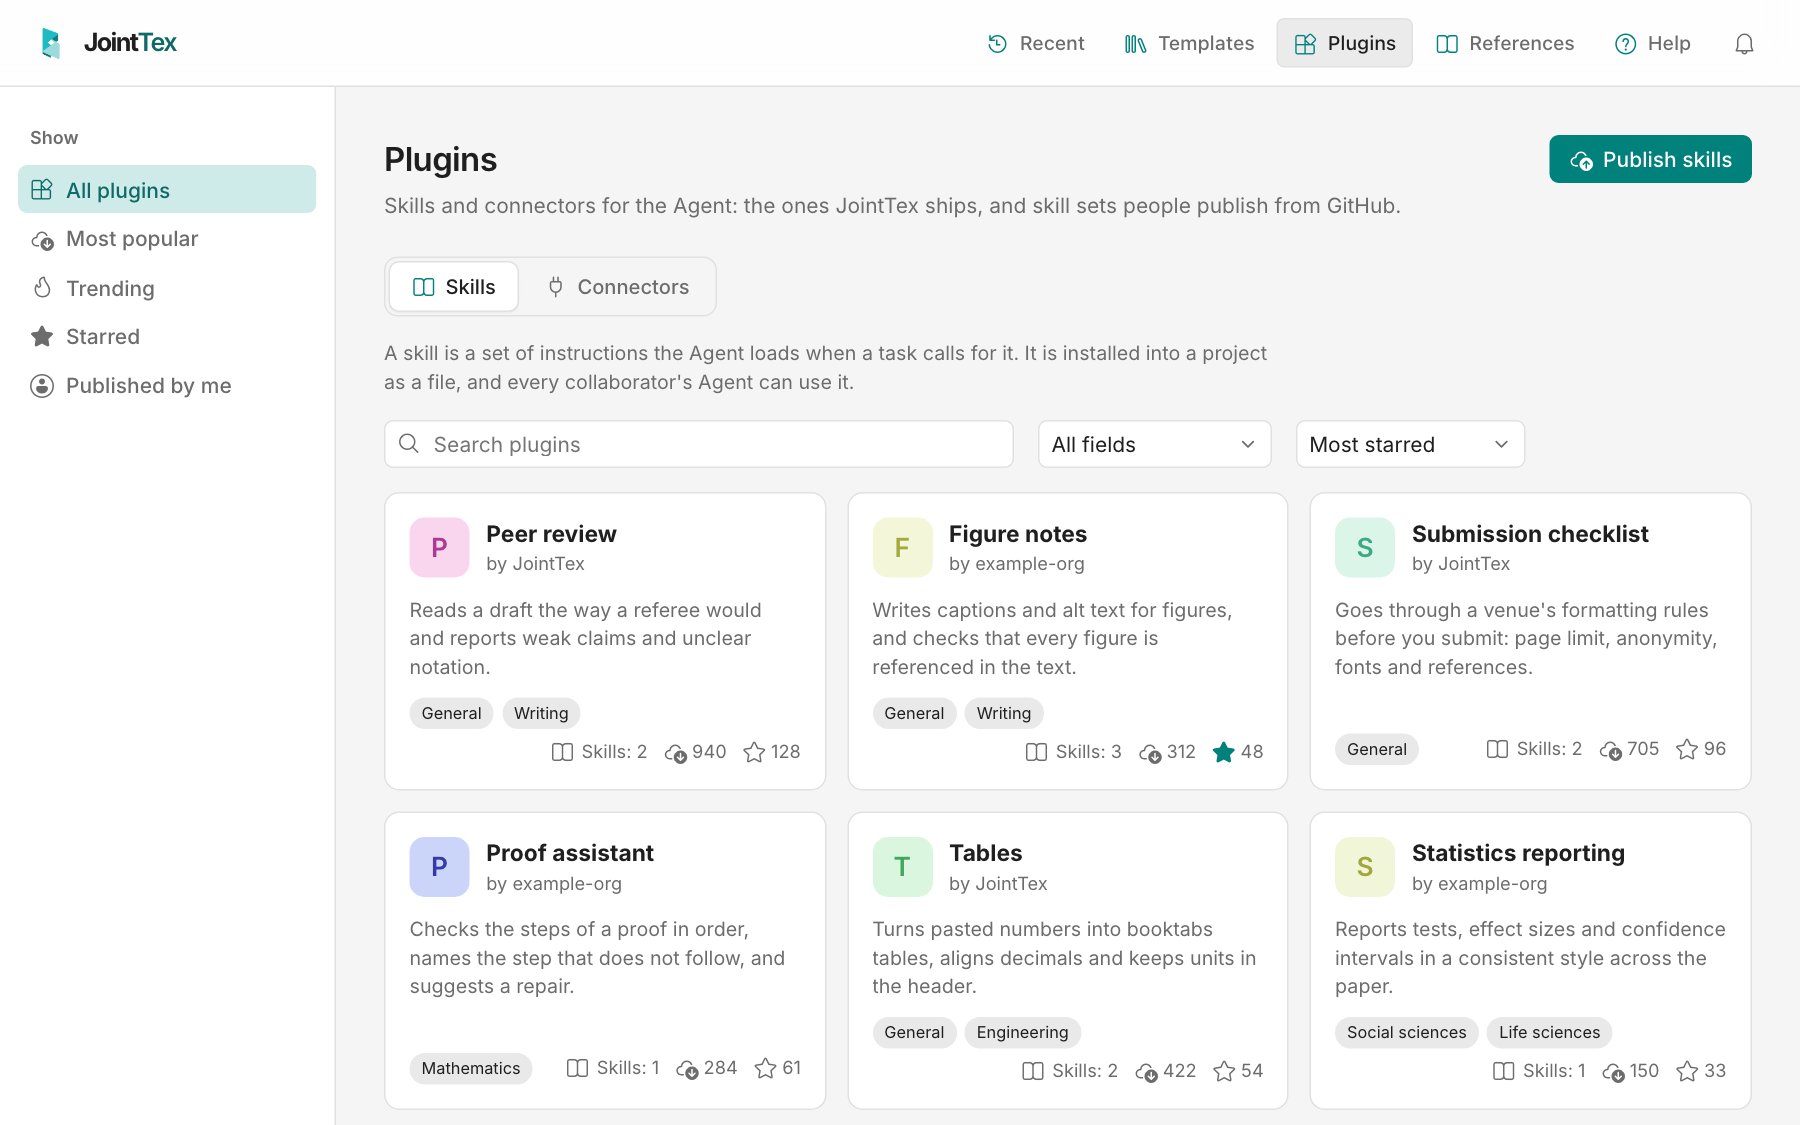Screen dimensions: 1800x1125
Task: Open the Statistics reporting plugin title
Action: point(1518,853)
